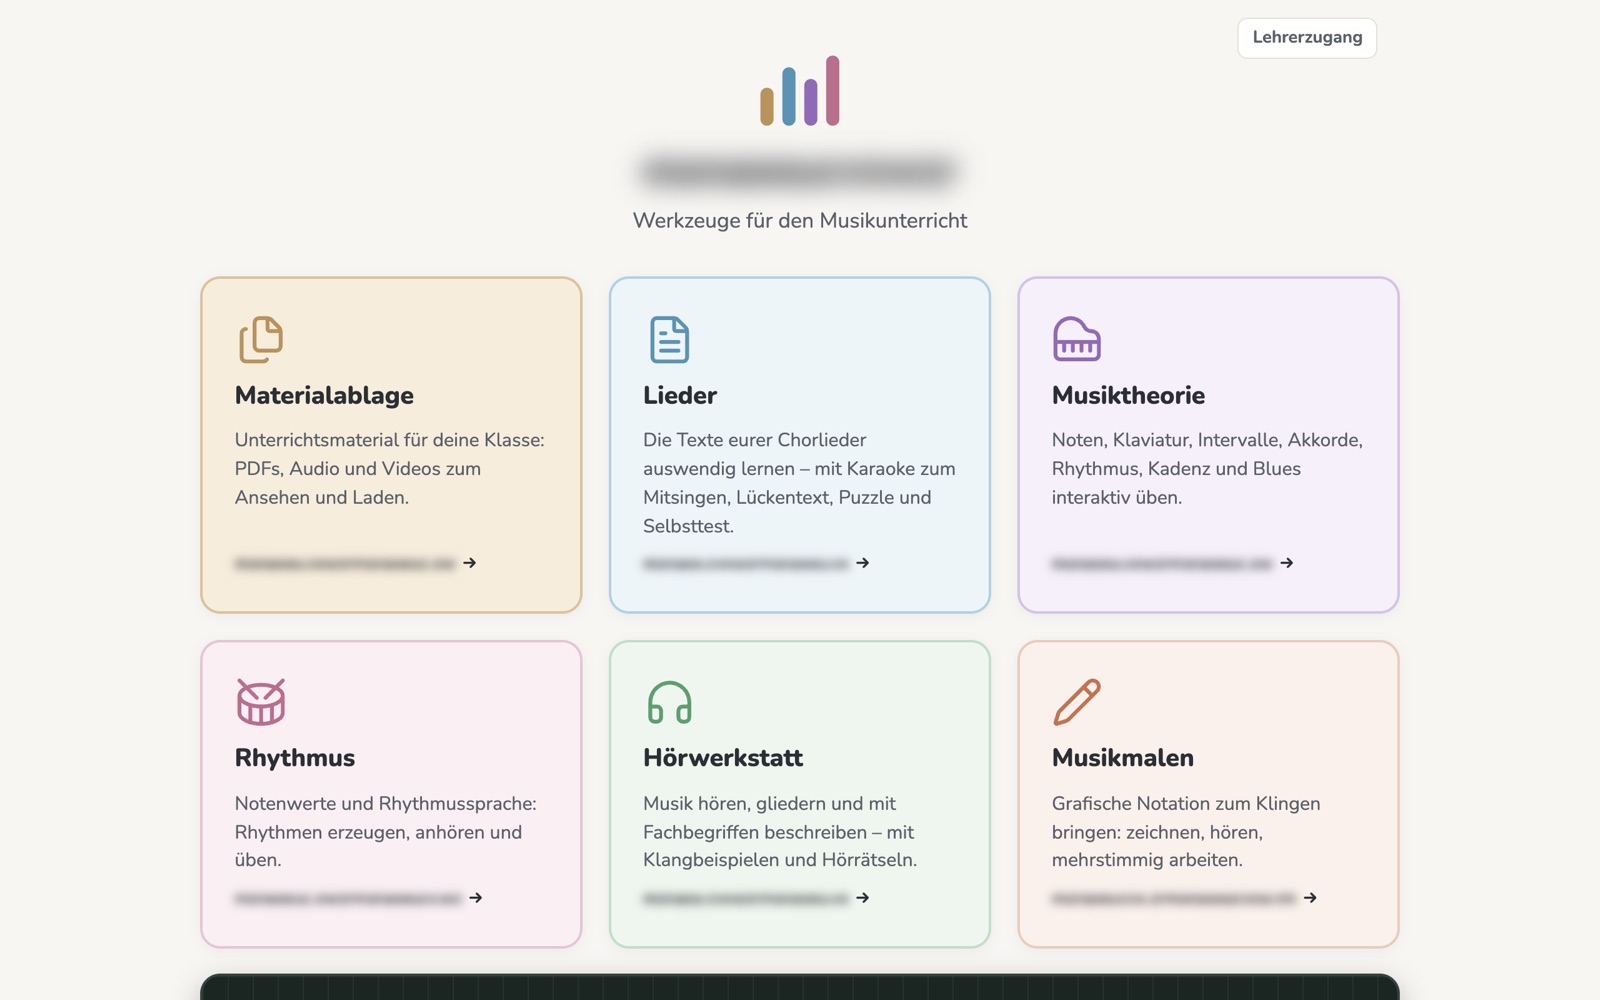Screen dimensions: 1600x1000
Task: Click the Musikmalen pencil icon
Action: click(1077, 702)
